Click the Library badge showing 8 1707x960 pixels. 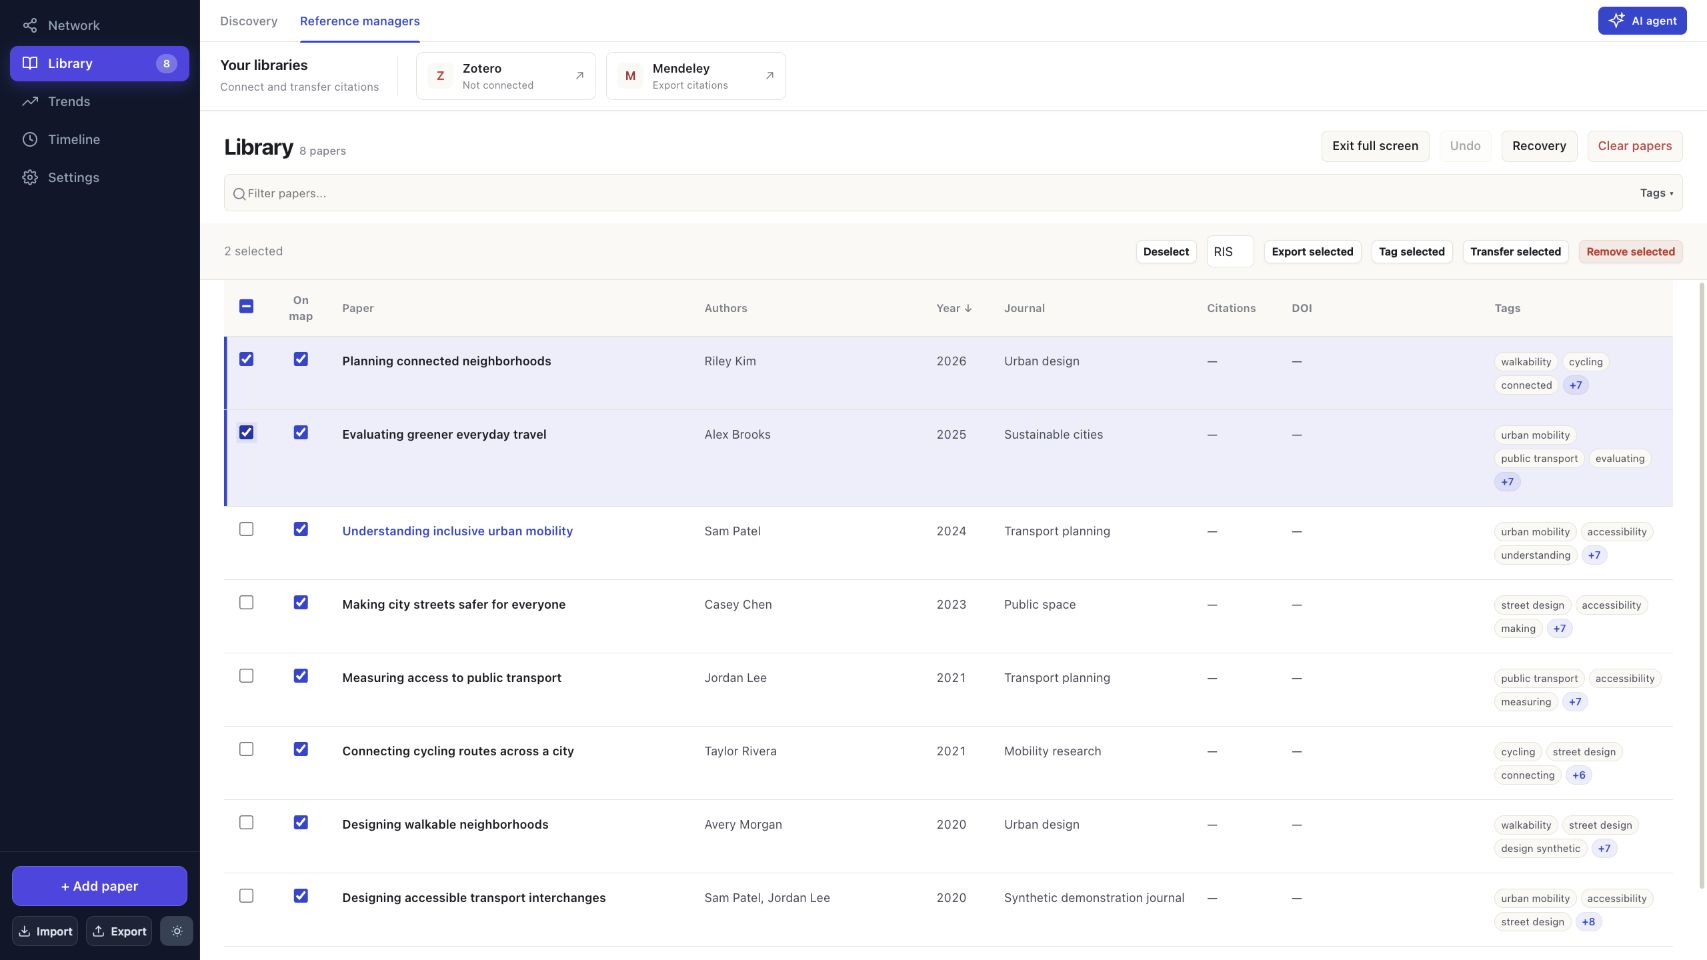click(x=166, y=63)
